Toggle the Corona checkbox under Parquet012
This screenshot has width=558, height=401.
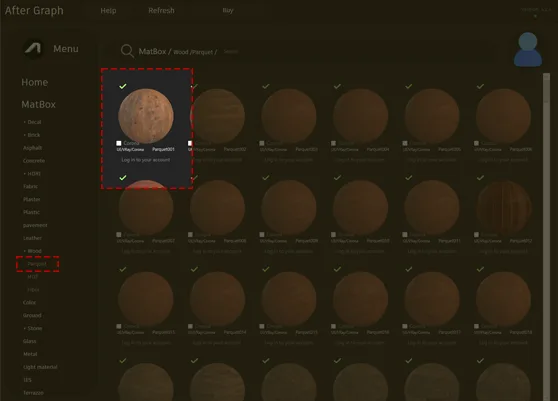(477, 234)
